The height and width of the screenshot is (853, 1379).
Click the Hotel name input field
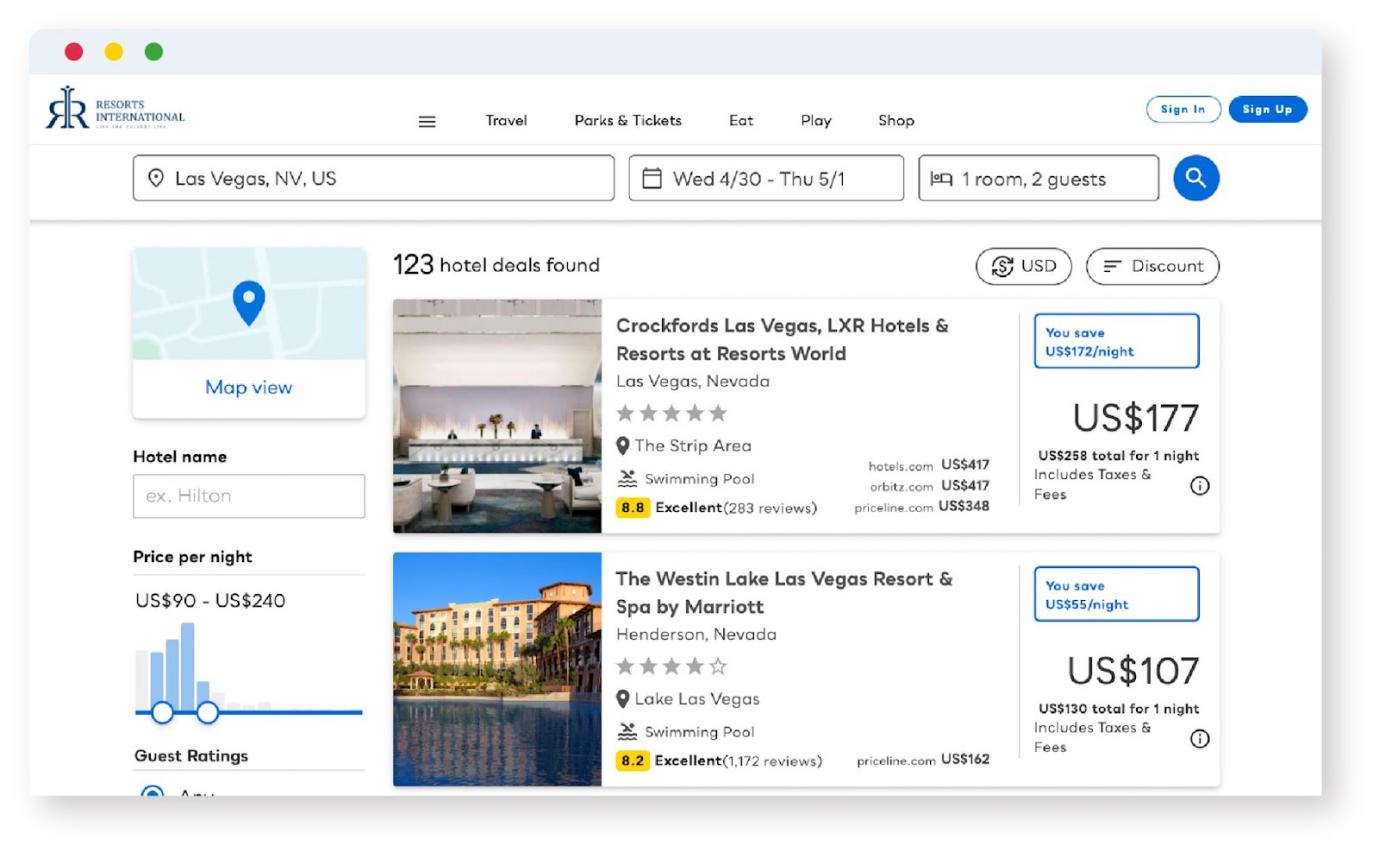tap(249, 496)
